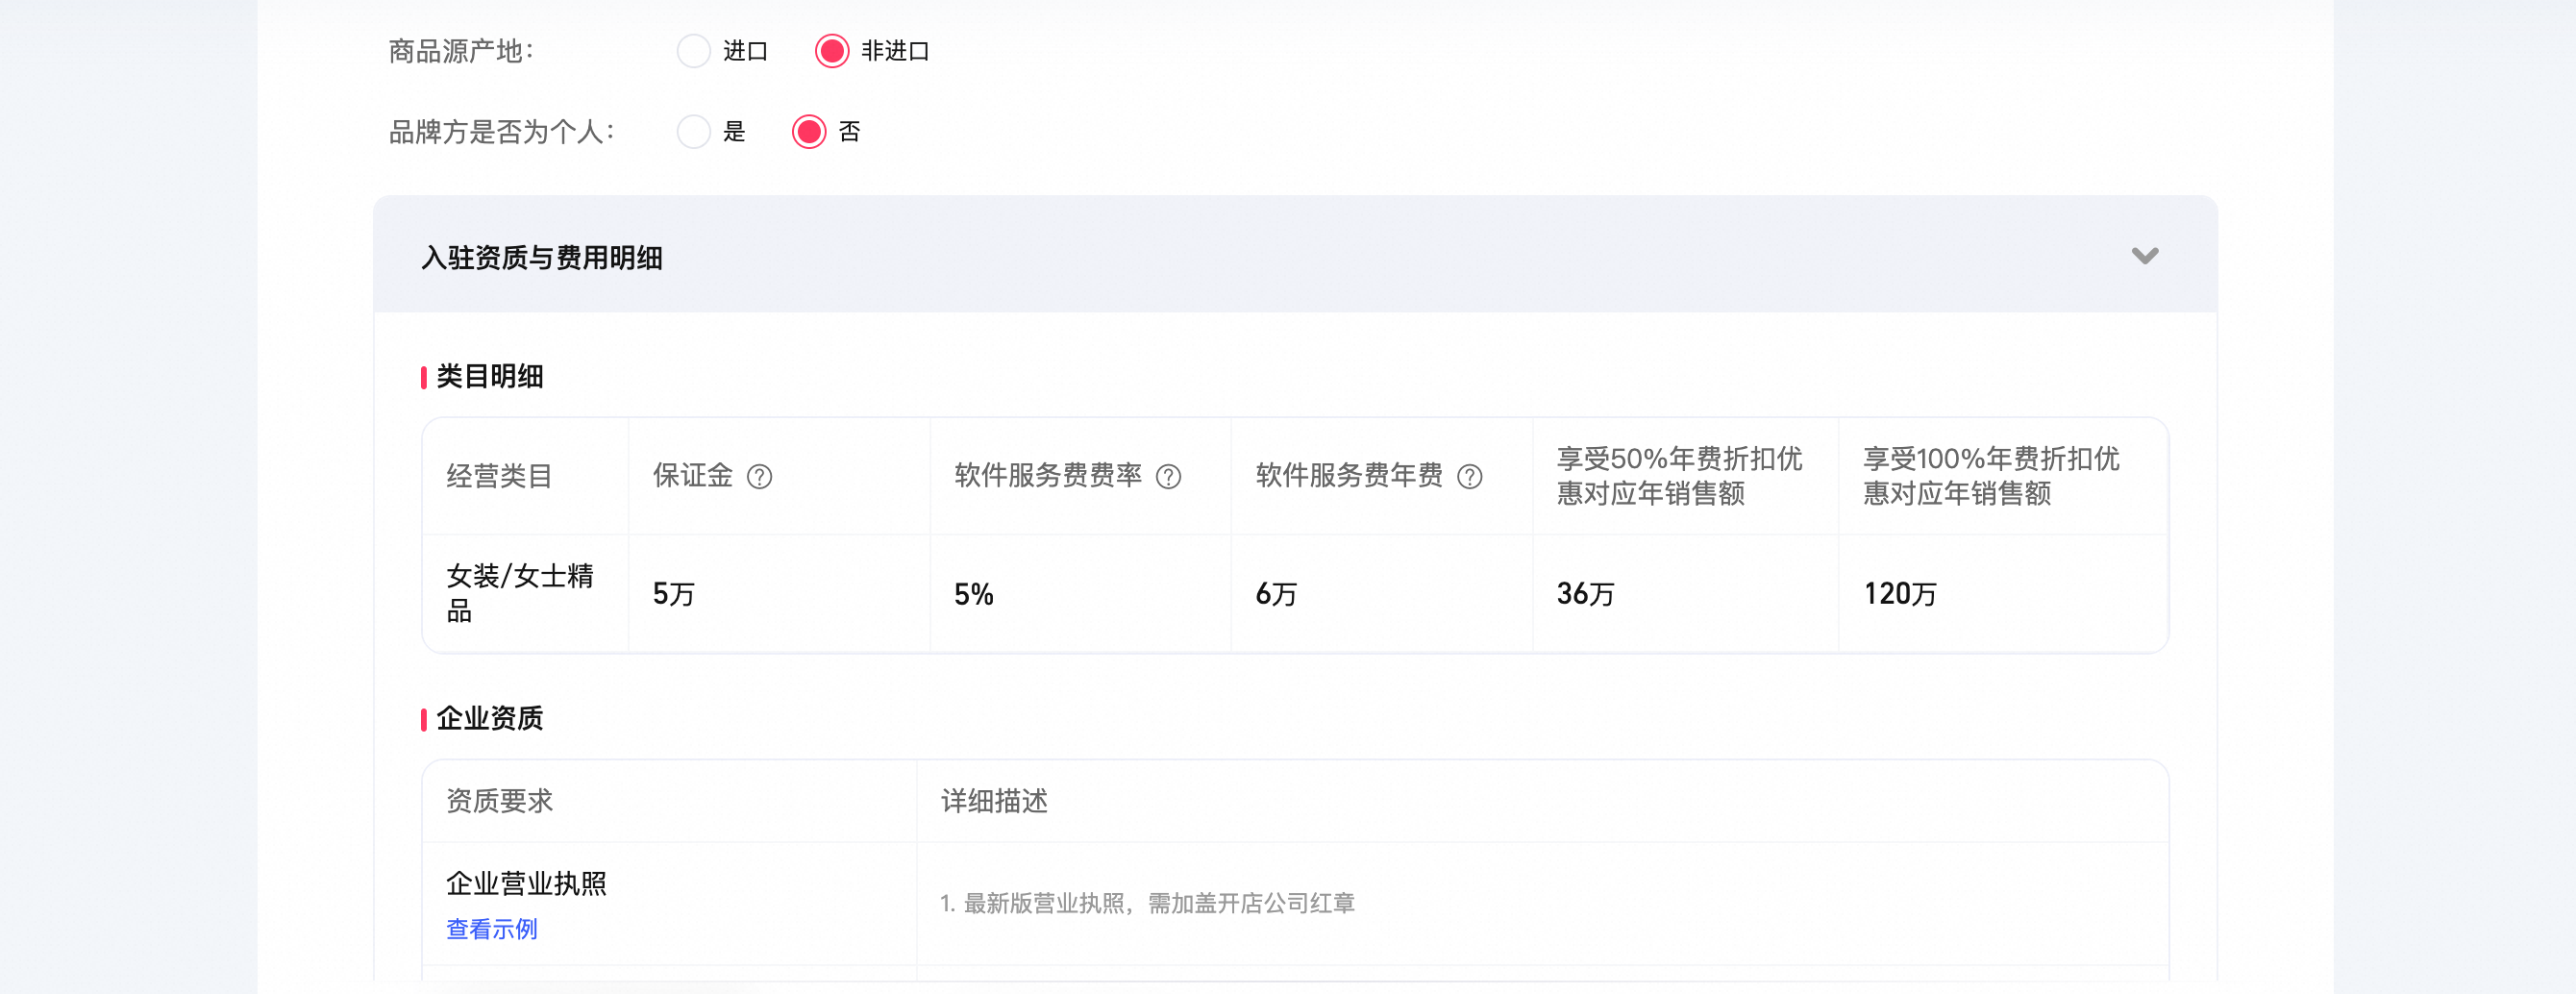
Task: Click the 5% service fee rate value
Action: tap(973, 594)
